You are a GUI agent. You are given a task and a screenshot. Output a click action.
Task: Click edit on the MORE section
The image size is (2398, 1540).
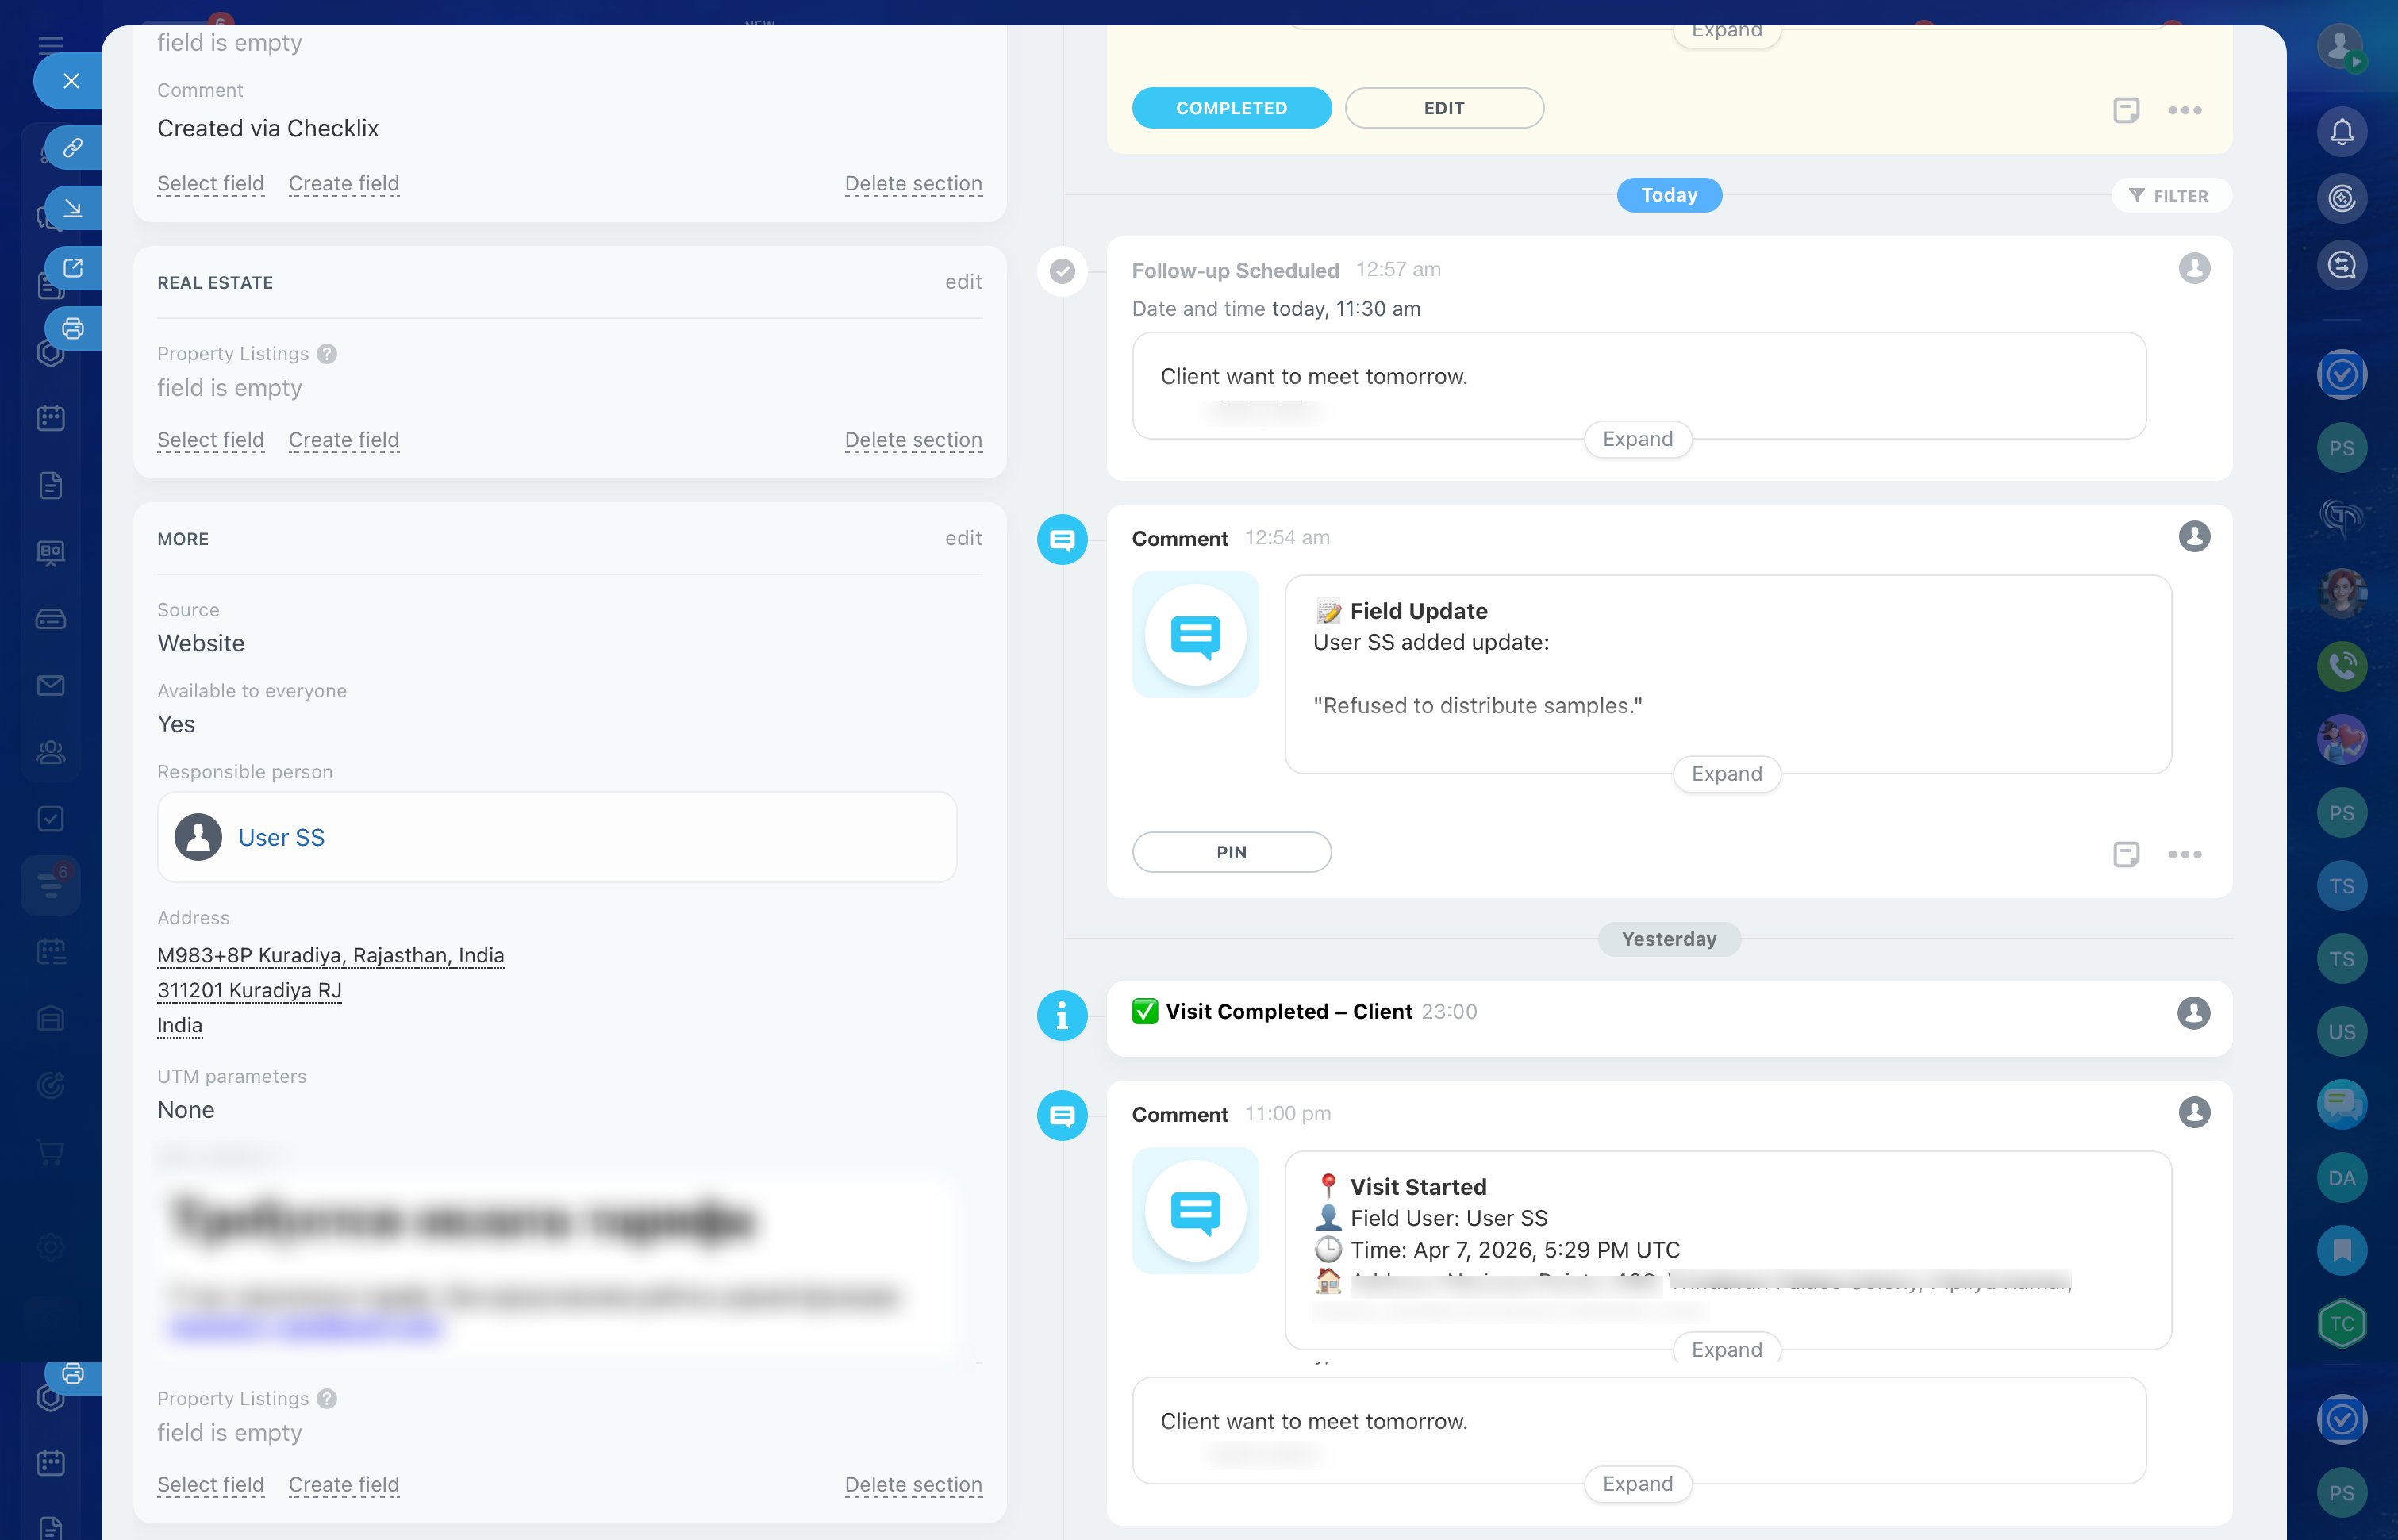963,538
